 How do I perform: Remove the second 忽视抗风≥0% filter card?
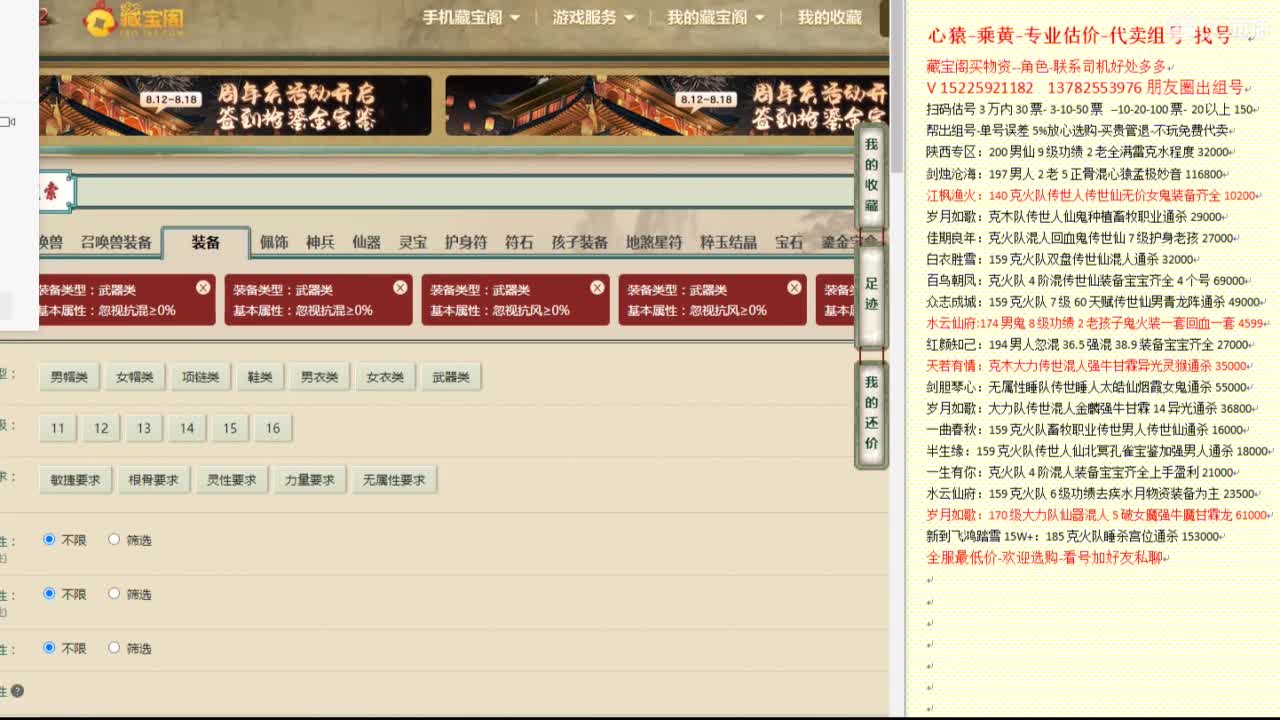pos(794,287)
